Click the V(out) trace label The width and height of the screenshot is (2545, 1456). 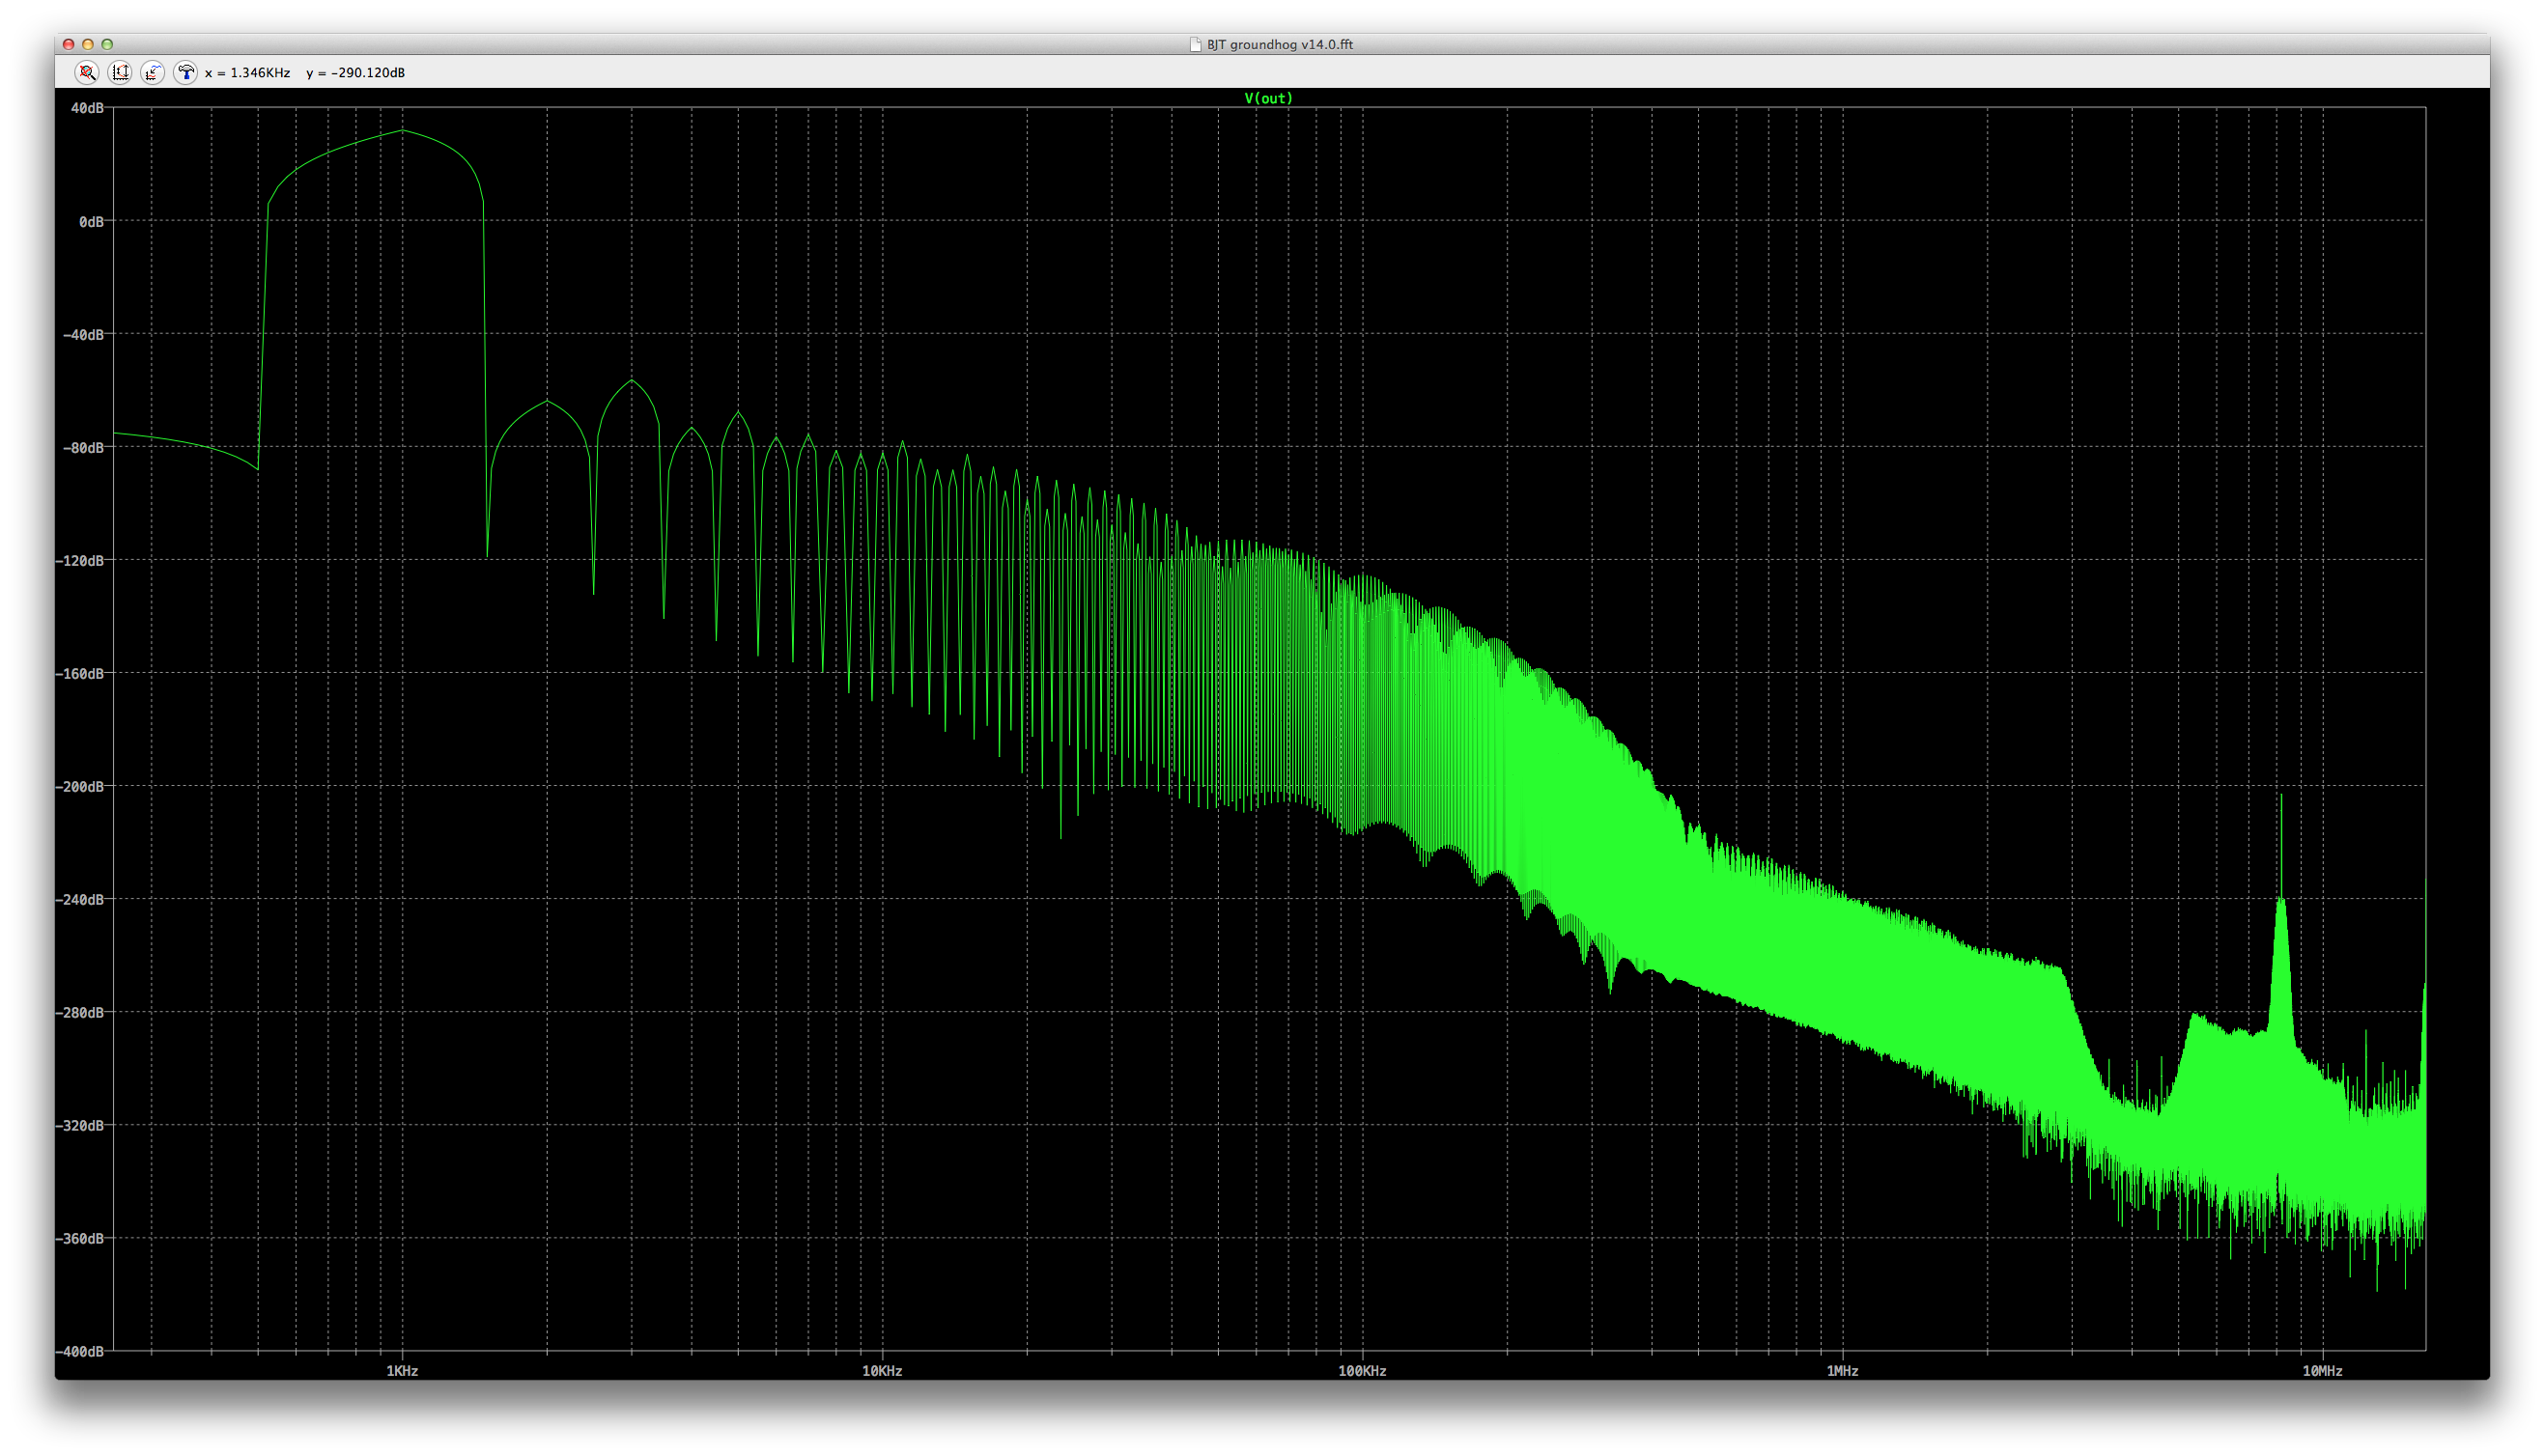tap(1268, 98)
